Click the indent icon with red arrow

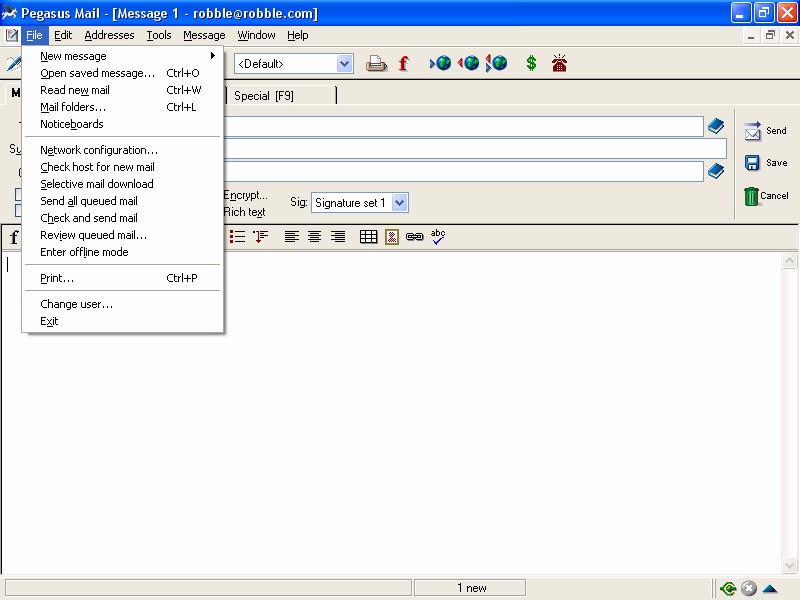260,237
